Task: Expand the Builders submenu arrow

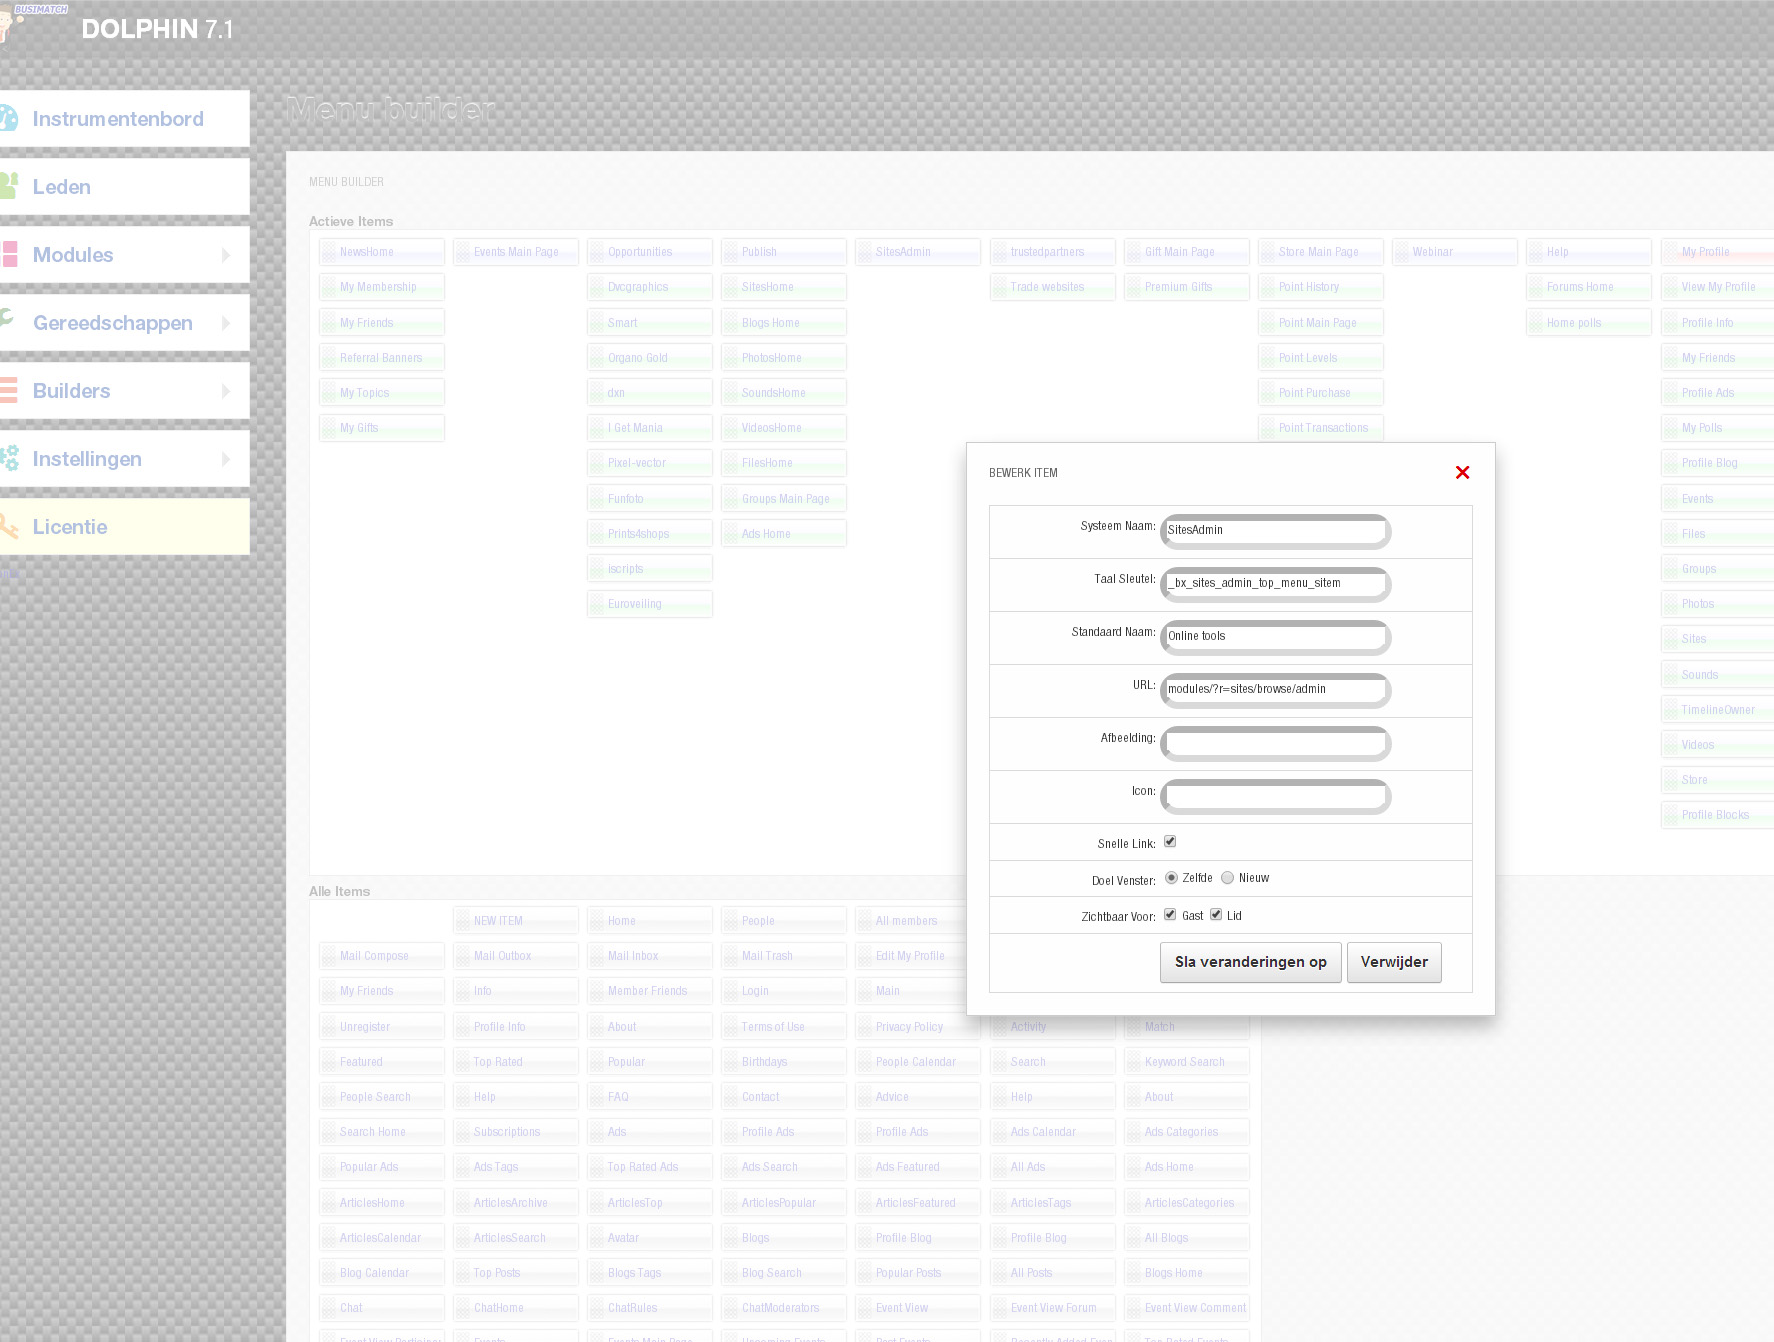Action: click(x=226, y=391)
